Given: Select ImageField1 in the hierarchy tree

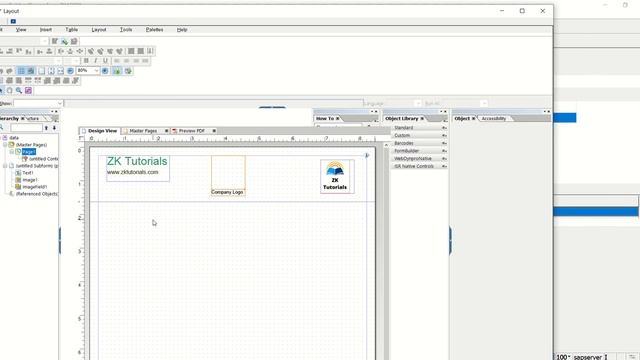Looking at the screenshot, I should (34, 187).
